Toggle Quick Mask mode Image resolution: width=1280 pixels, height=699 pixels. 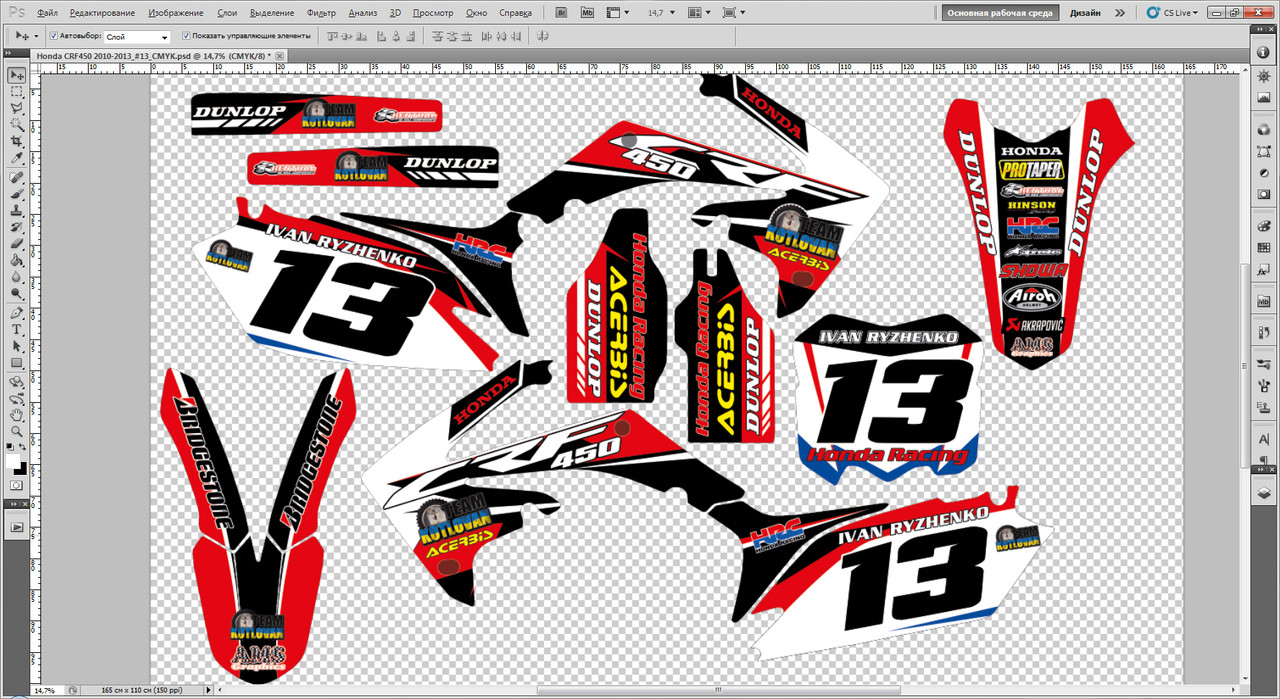click(17, 485)
